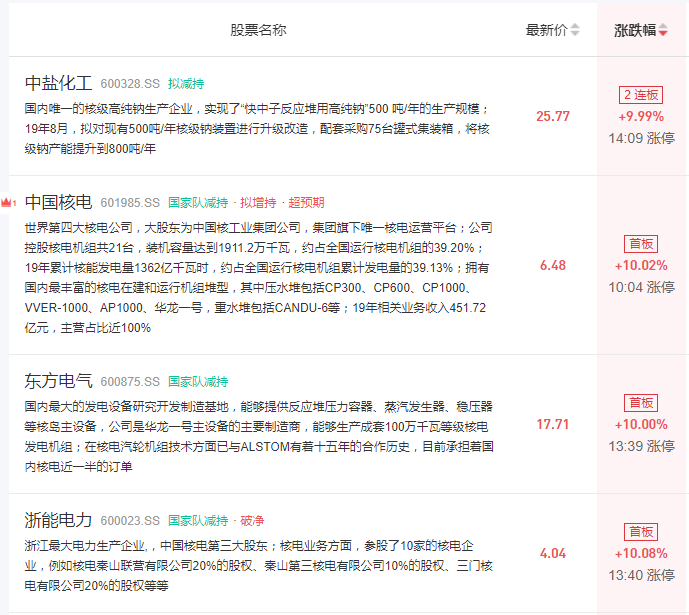Click the 2连板 badge for 中盐化工
Screen dimensions: 689x615
(x=641, y=95)
